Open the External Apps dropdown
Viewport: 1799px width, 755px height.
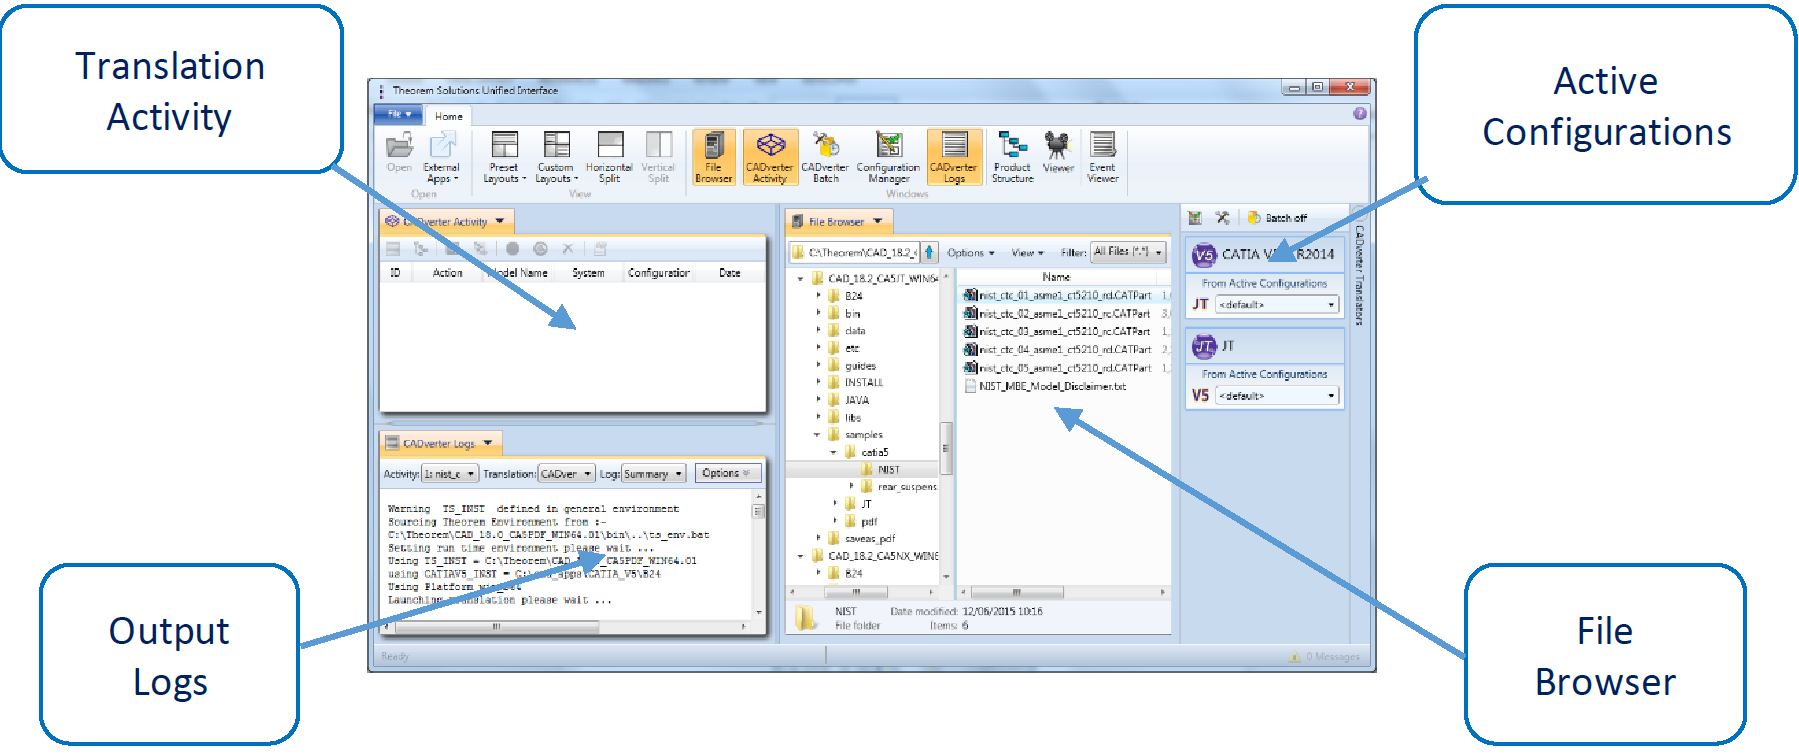point(441,157)
